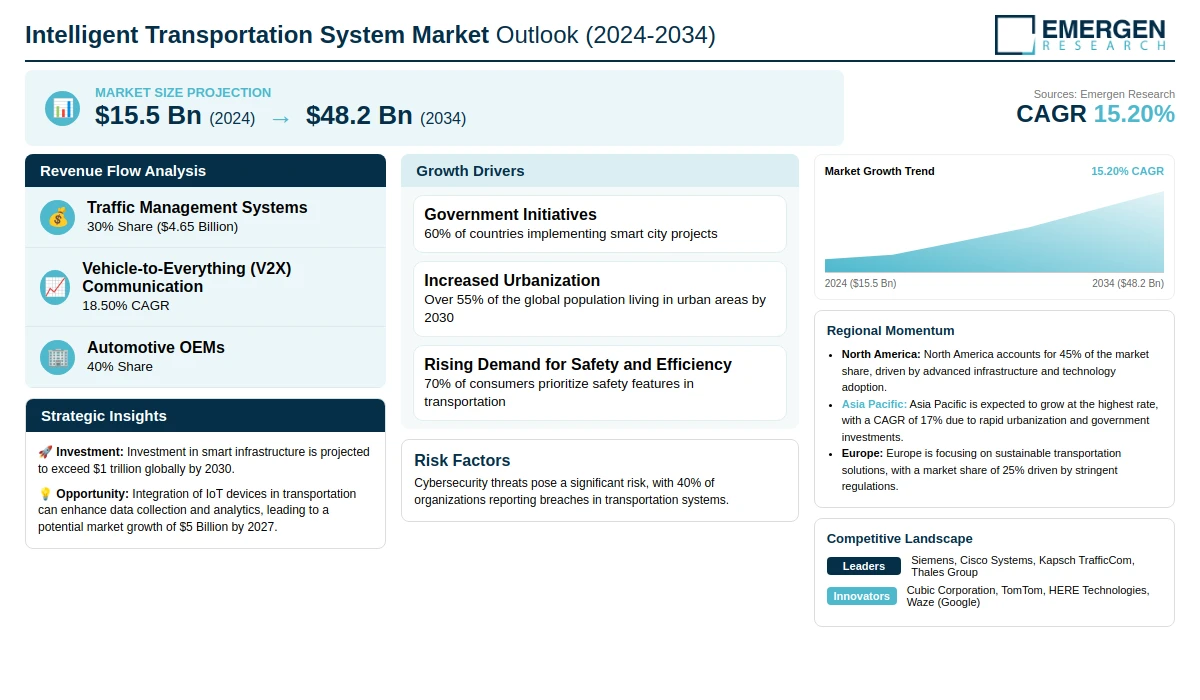Click the Rising Demand for Safety and Efficiency card
Screen dimensions: 1200x700
click(600, 383)
